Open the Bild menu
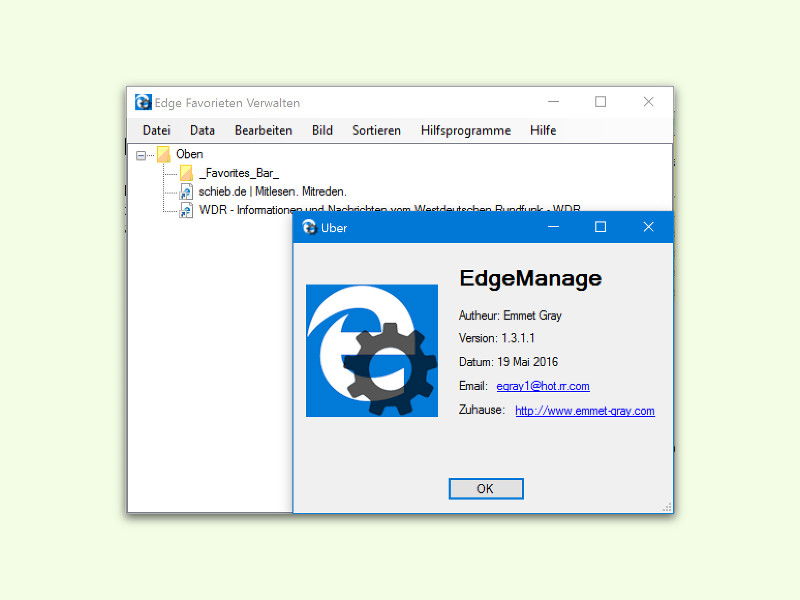Screen dimensions: 800x600 (322, 131)
